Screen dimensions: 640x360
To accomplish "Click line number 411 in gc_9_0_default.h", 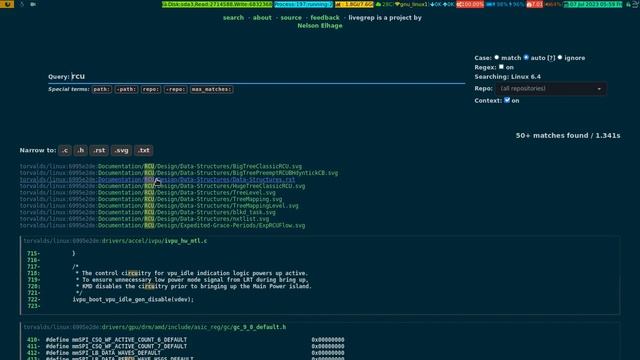I will [33, 346].
